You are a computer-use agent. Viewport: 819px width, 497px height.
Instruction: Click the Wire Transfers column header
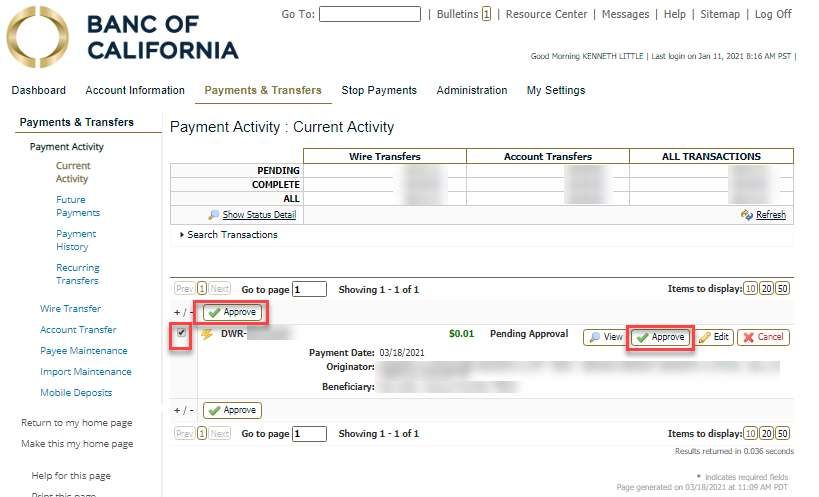pyautogui.click(x=385, y=156)
